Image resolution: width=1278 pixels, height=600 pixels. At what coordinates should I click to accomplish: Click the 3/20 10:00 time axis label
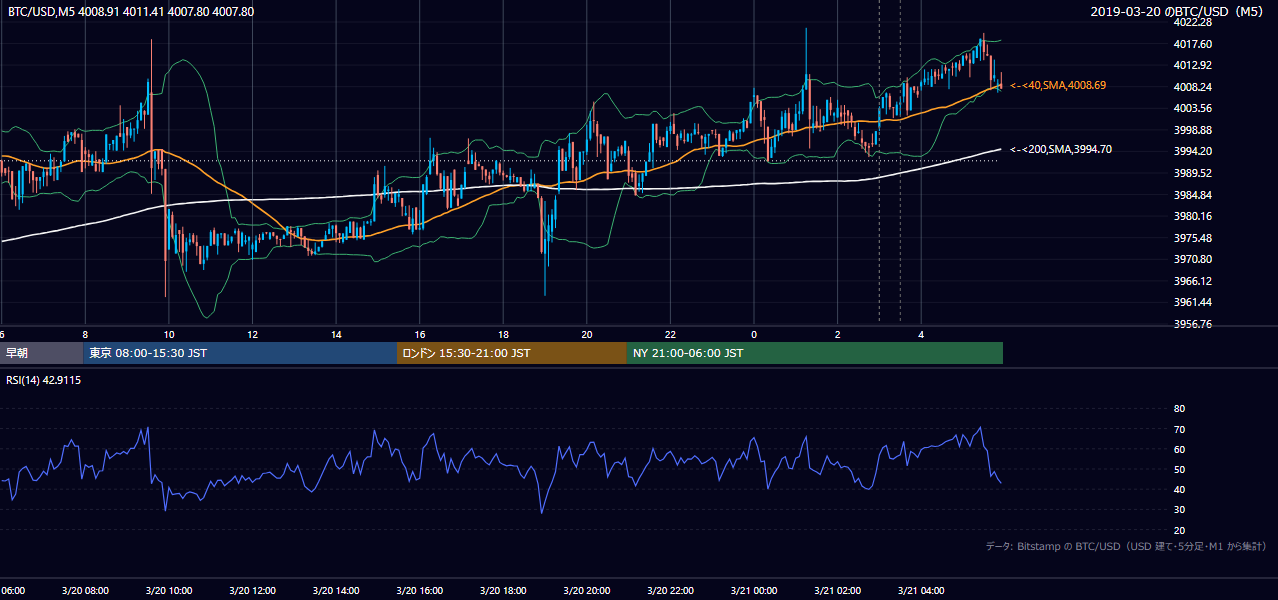[x=168, y=591]
